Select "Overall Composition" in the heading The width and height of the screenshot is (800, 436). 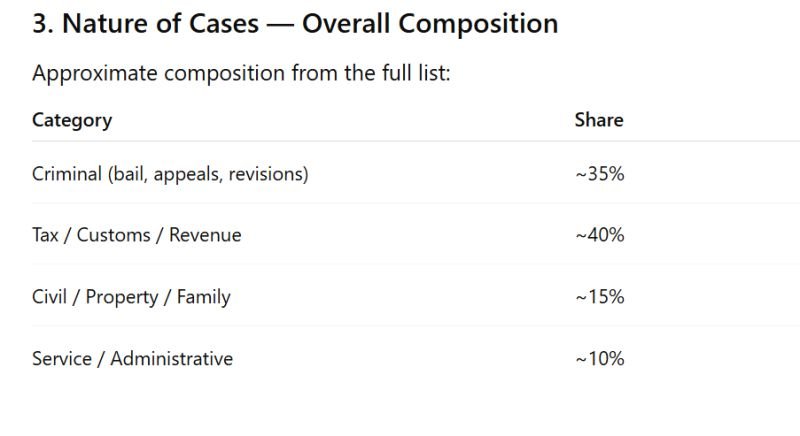tap(430, 24)
